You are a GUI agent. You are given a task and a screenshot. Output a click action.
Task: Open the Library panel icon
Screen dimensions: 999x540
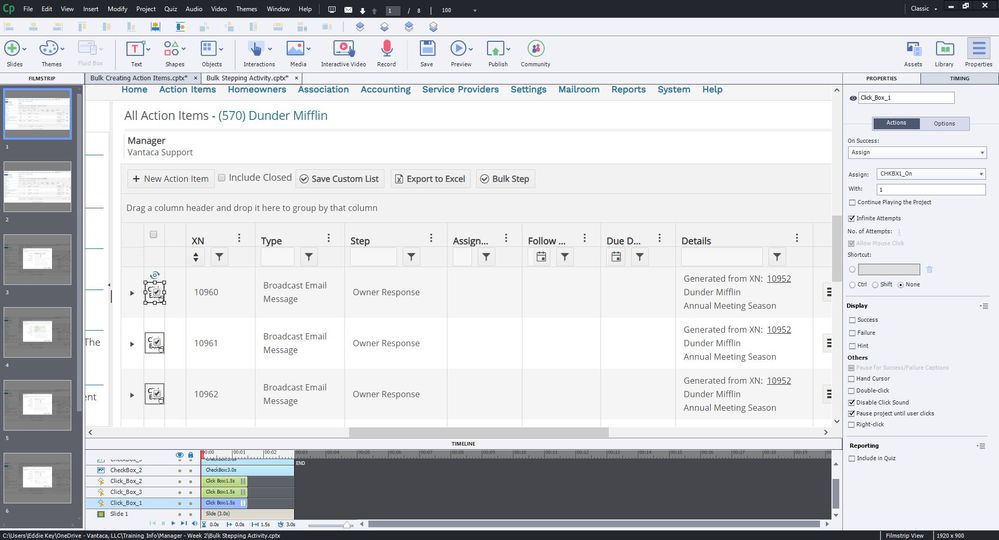click(x=944, y=49)
